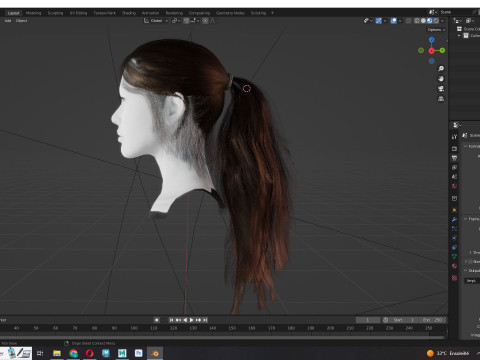Viewport: 480px width, 360px height.
Task: Open the Particles properties tab icon
Action: tap(454, 229)
